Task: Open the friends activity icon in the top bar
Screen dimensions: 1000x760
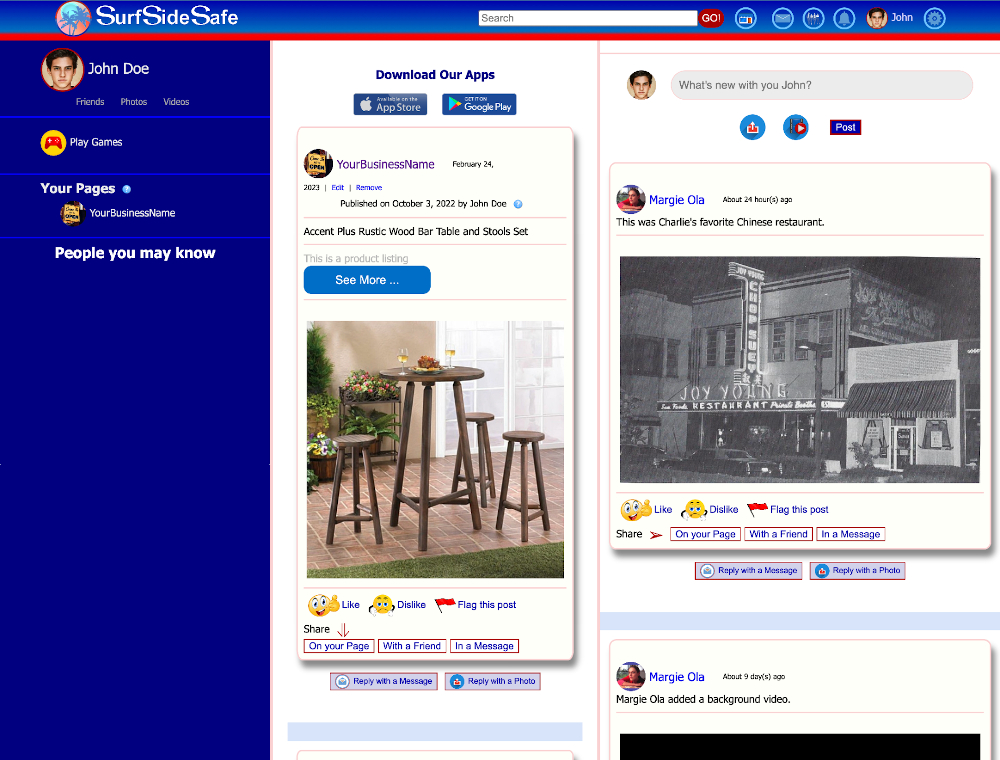Action: pos(813,18)
